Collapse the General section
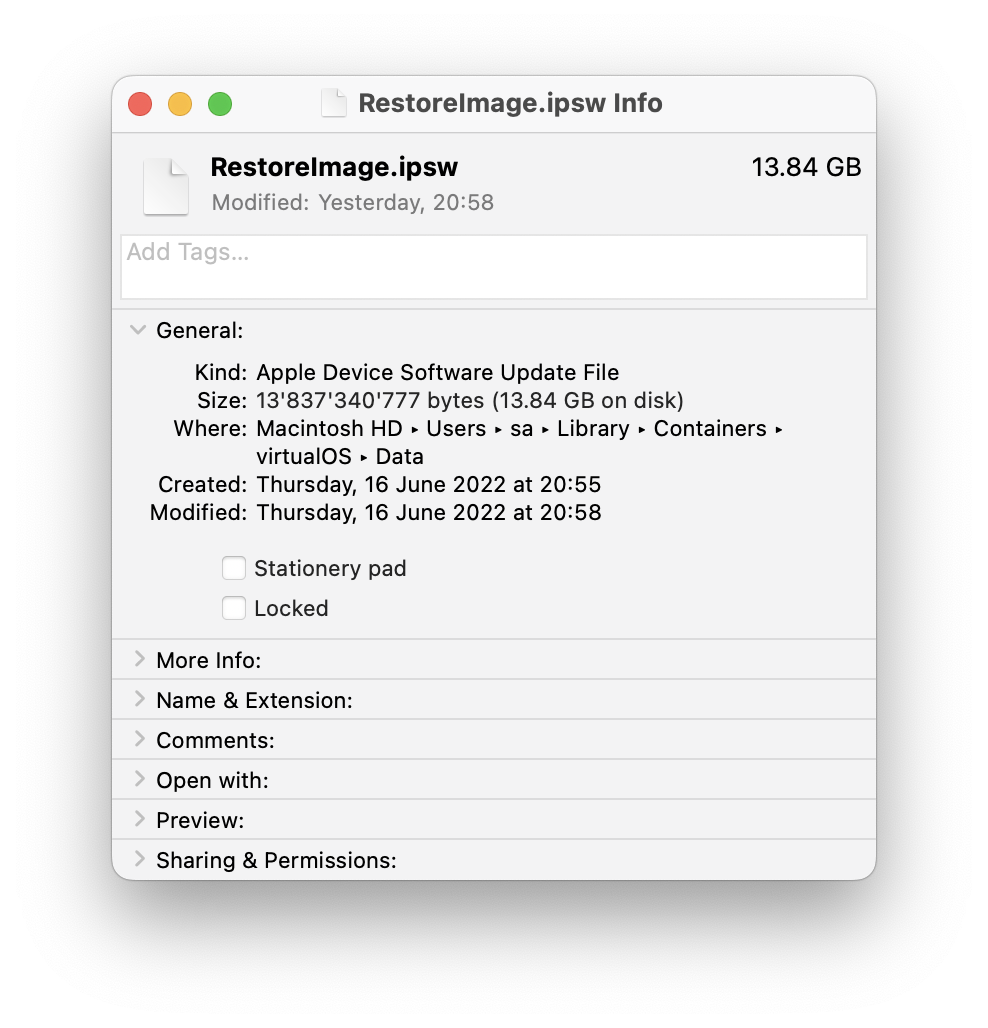This screenshot has height=1028, width=988. (138, 330)
